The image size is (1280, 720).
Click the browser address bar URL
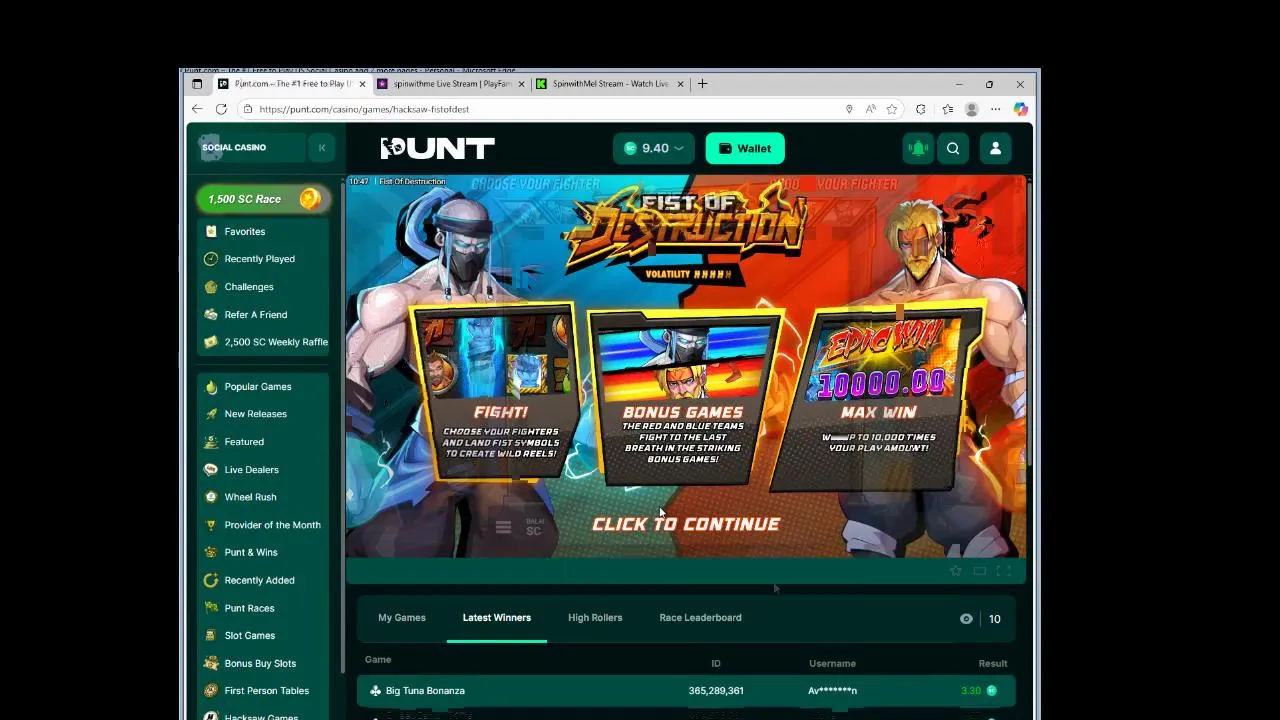coord(364,109)
